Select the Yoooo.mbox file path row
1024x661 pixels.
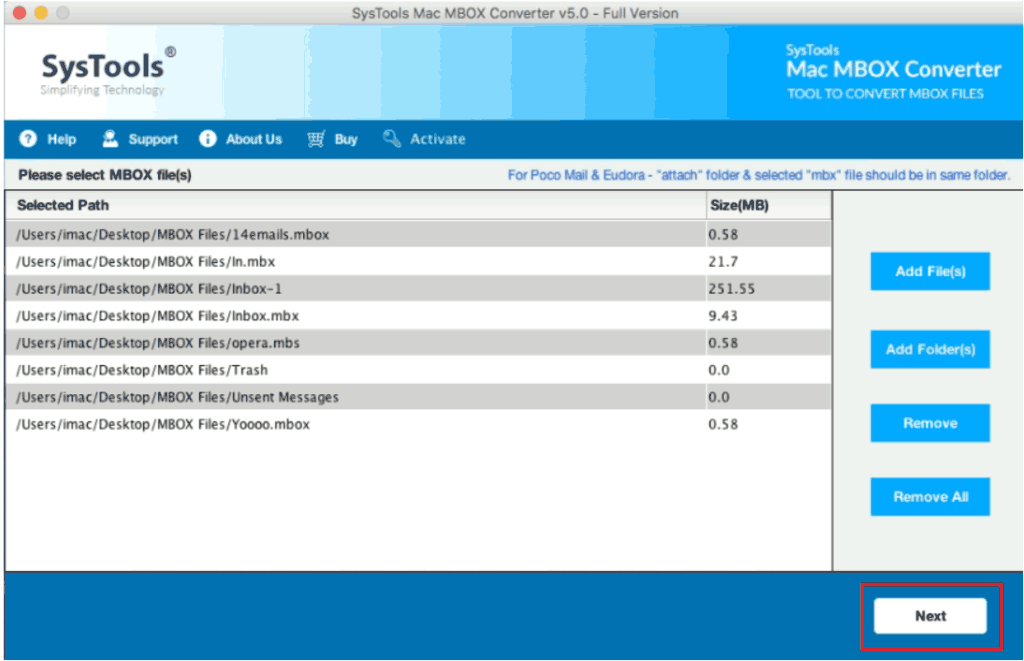(419, 425)
